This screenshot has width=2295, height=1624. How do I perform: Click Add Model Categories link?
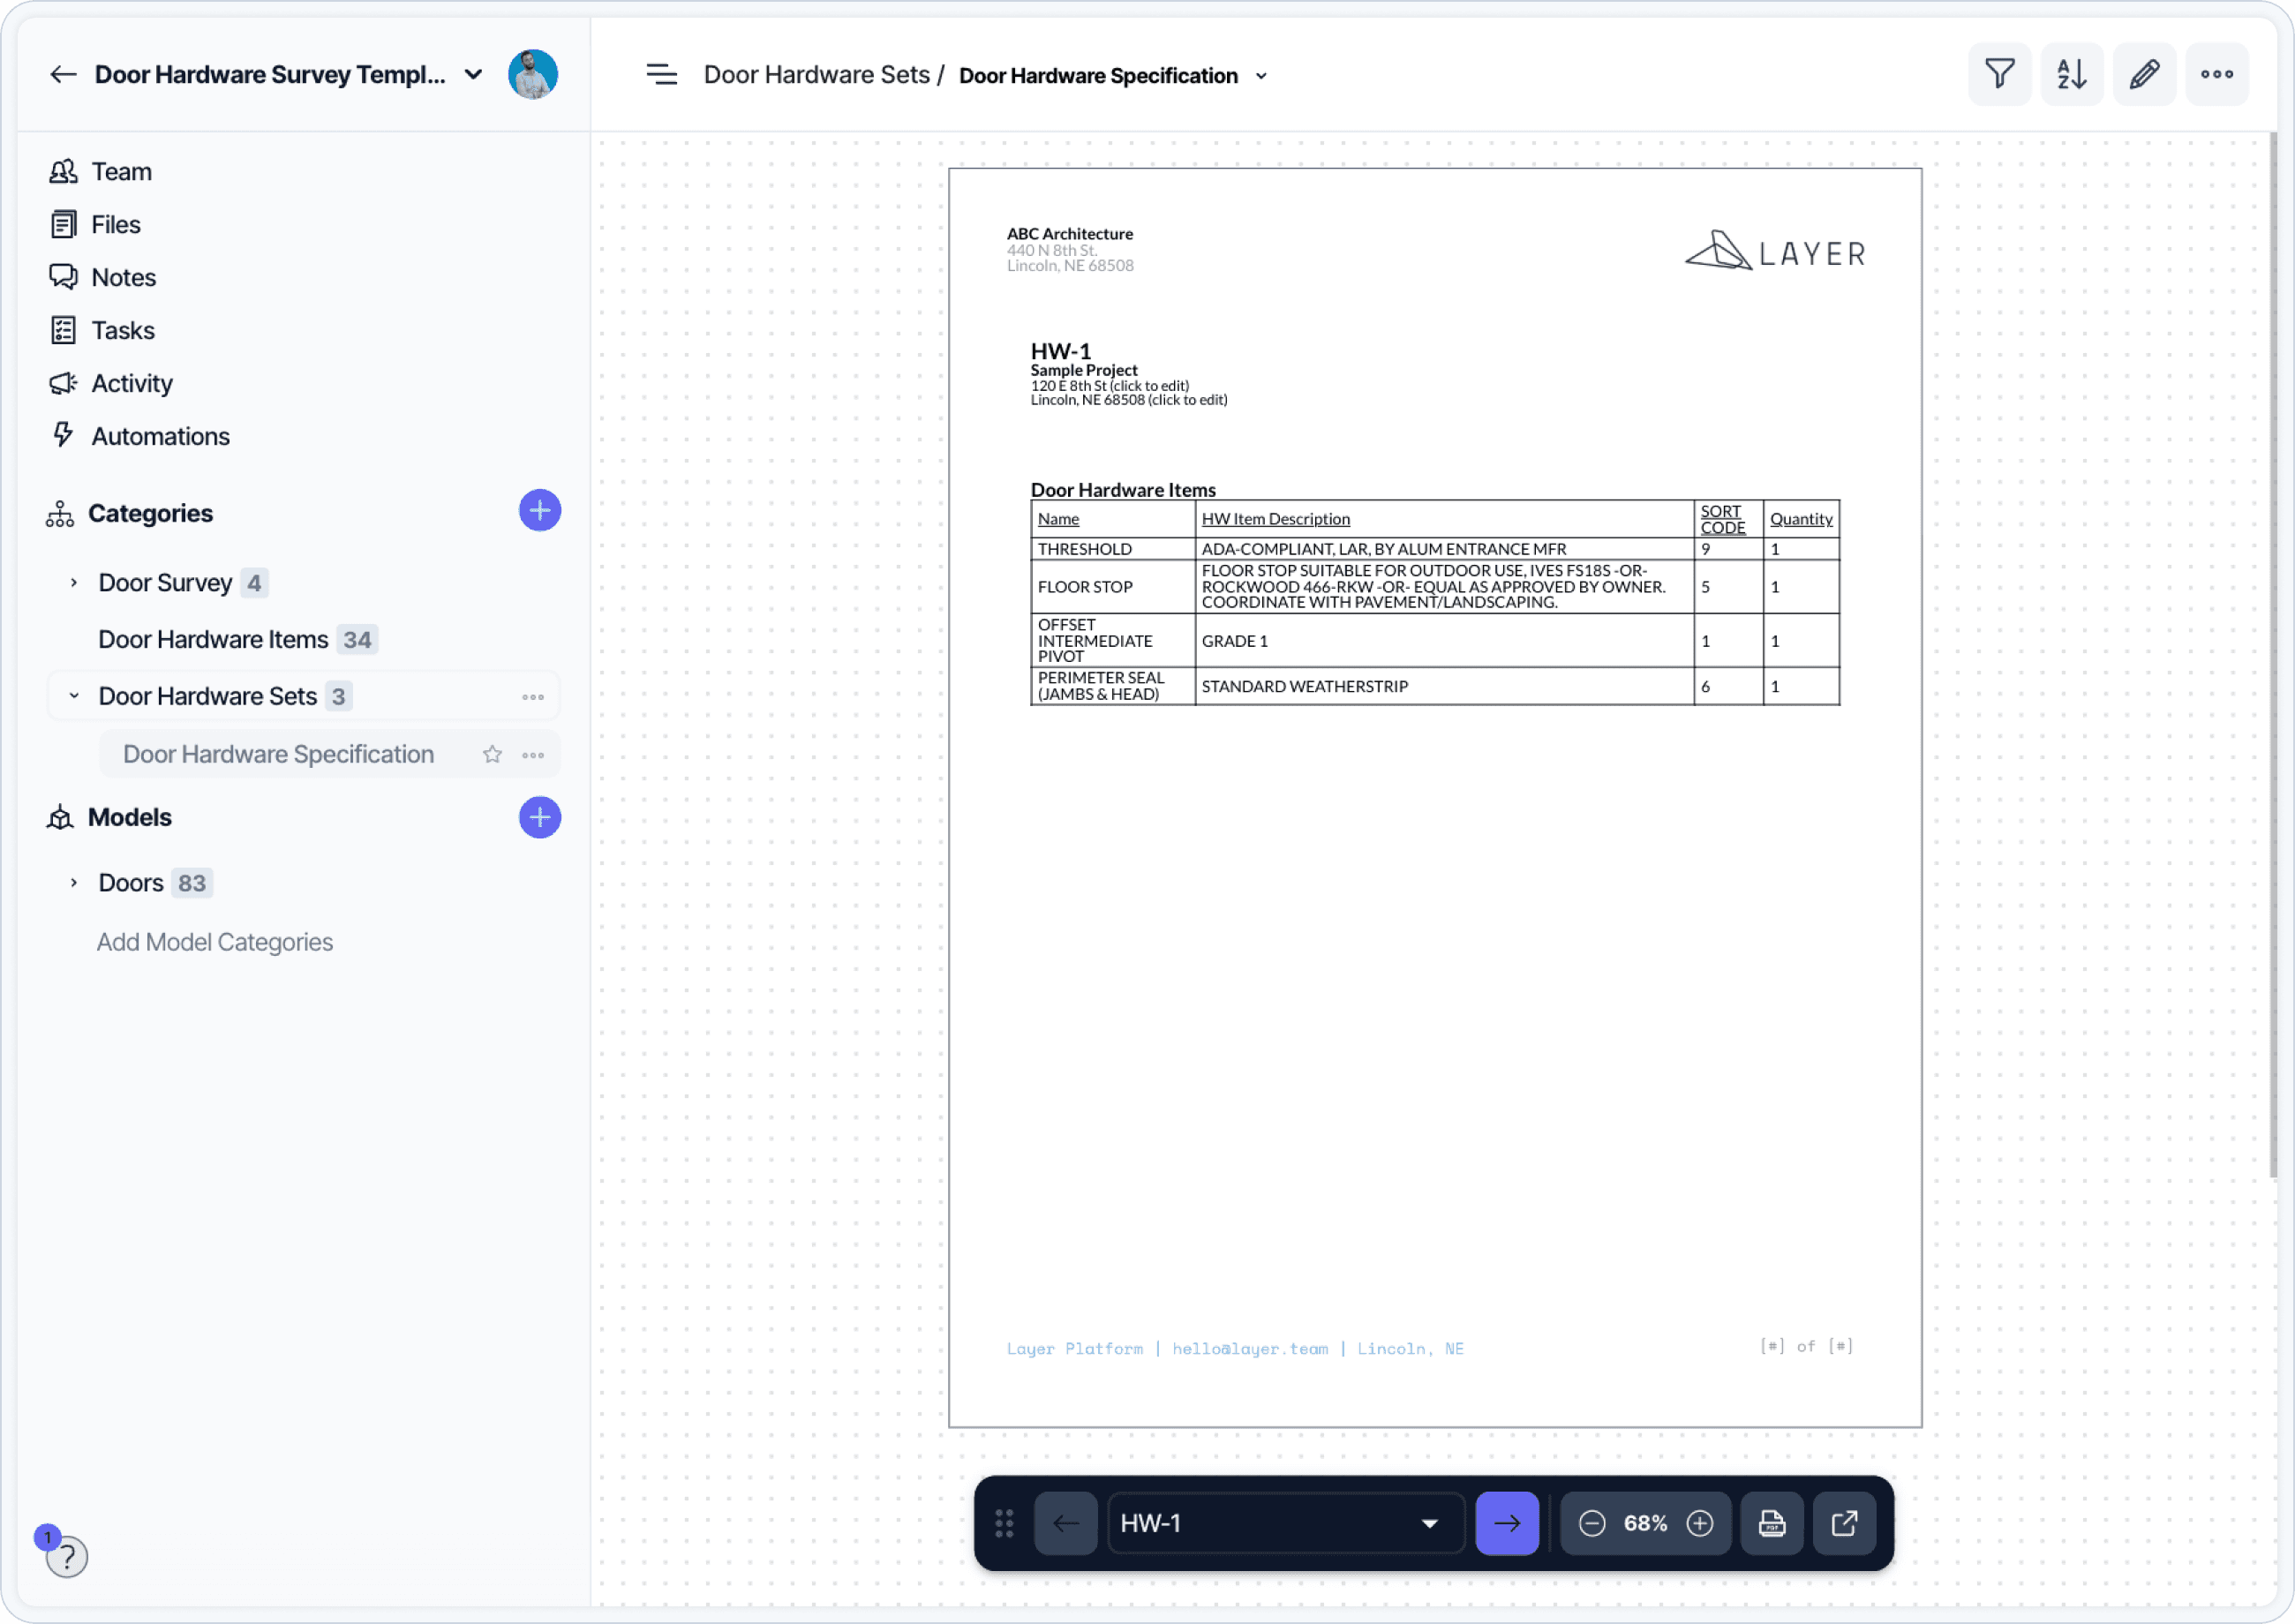(214, 942)
